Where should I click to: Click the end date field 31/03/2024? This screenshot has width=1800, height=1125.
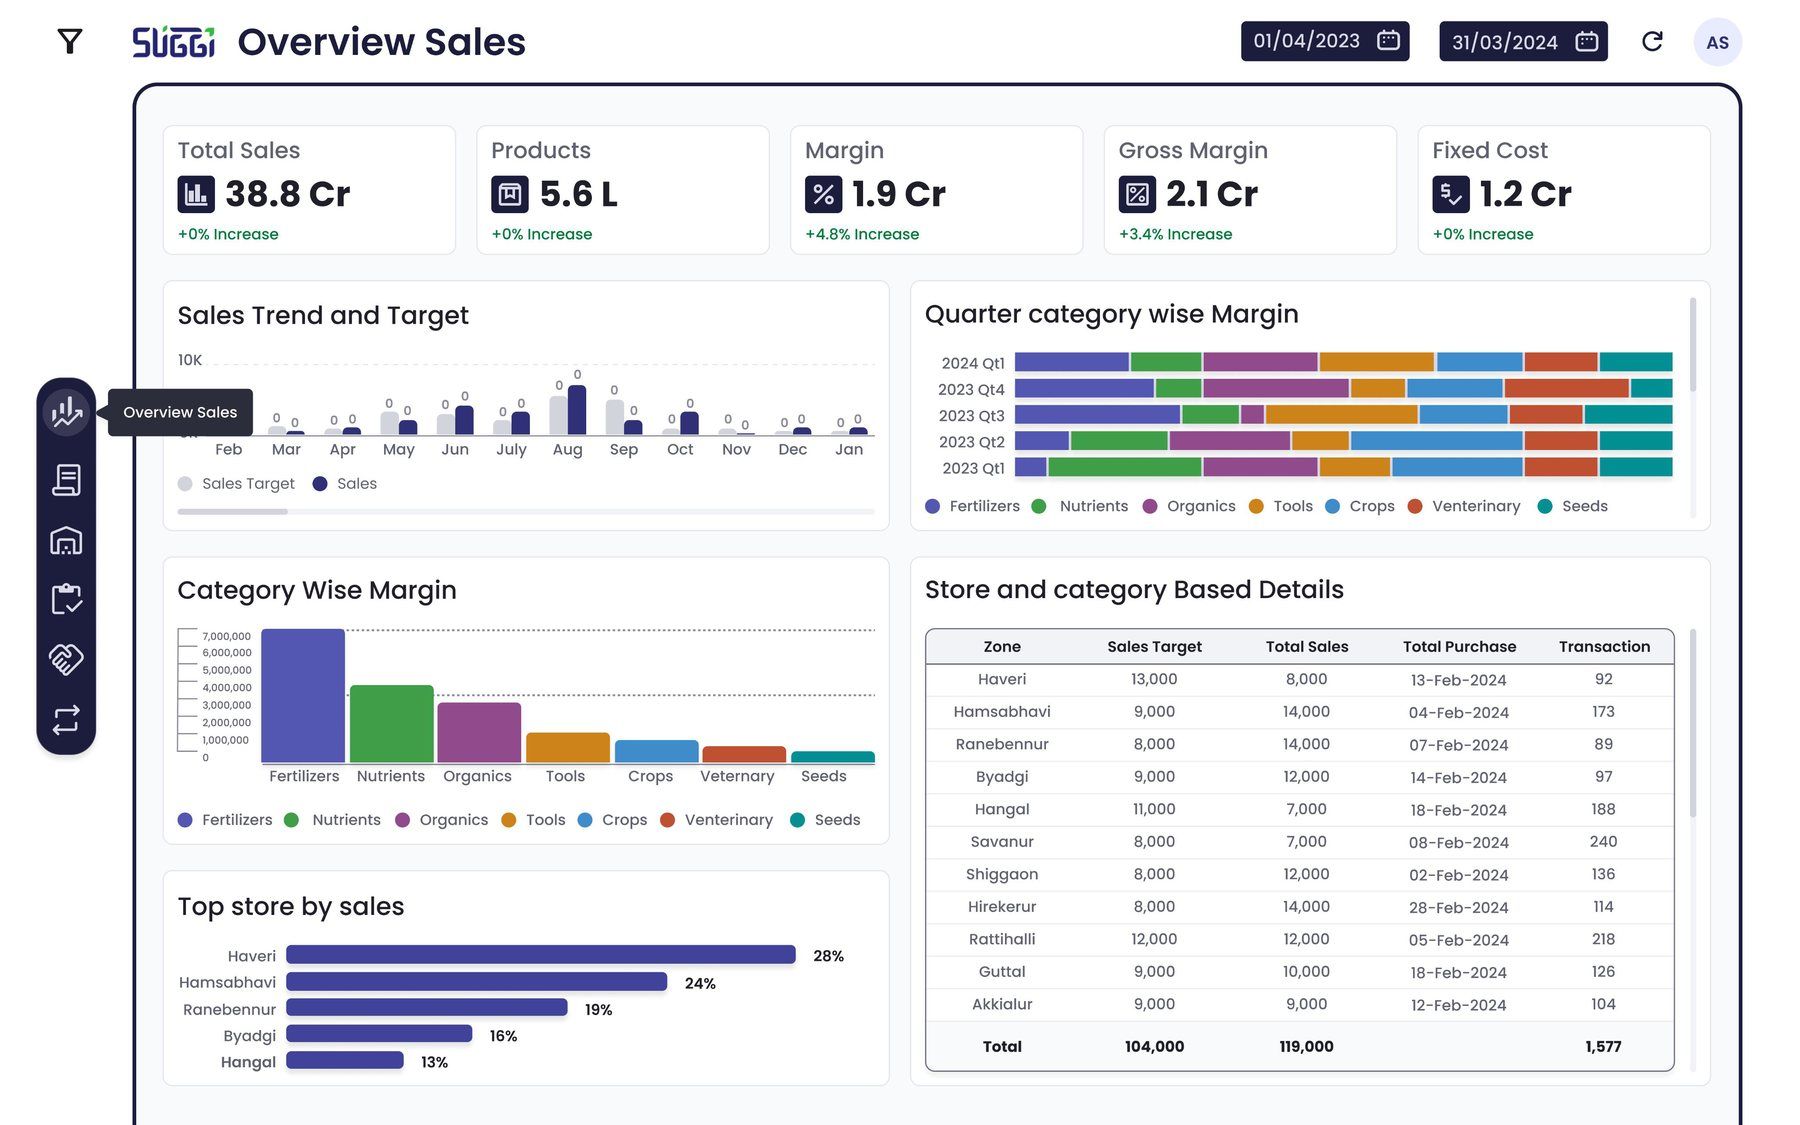(1523, 41)
